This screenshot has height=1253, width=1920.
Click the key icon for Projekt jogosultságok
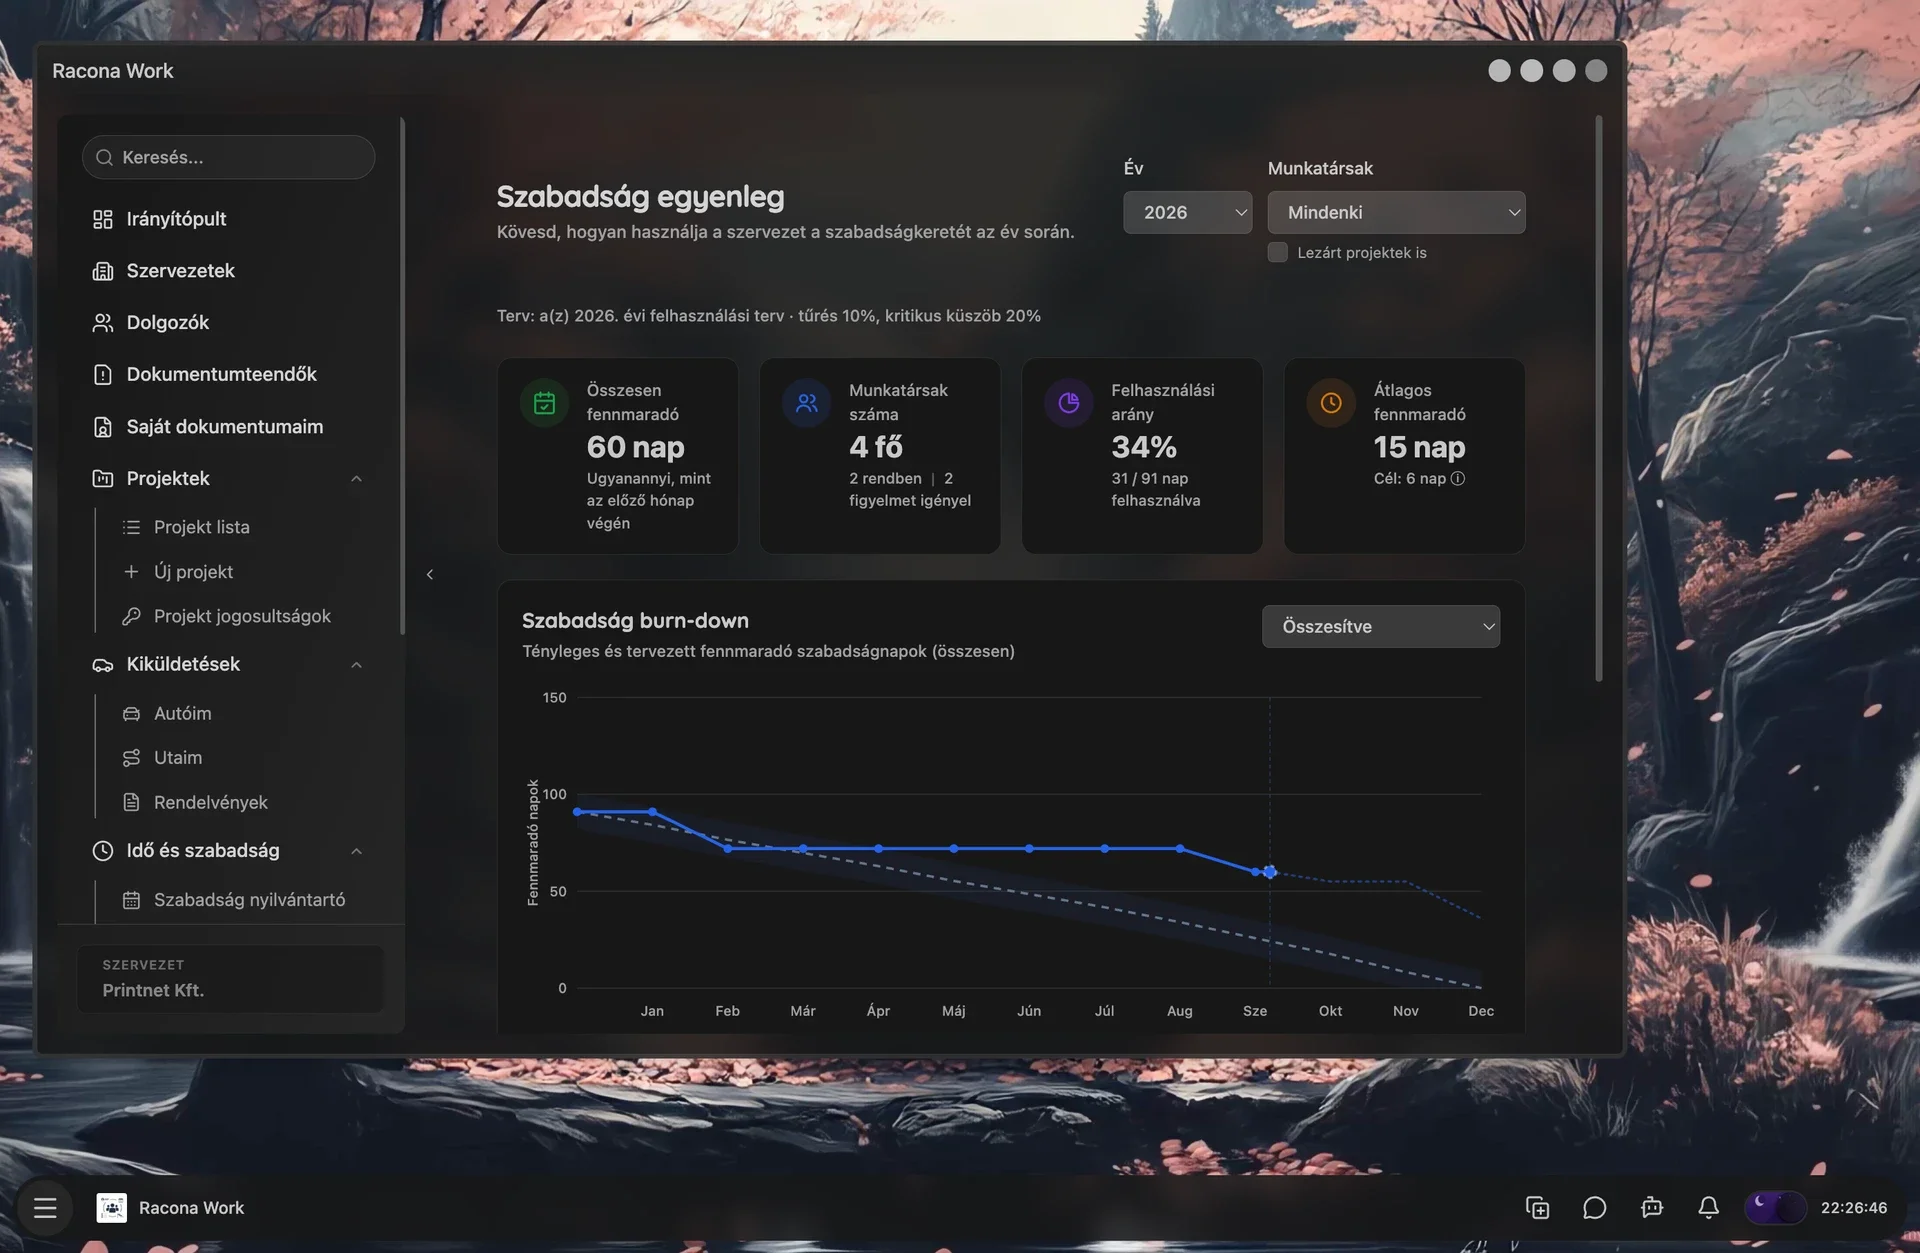click(x=131, y=617)
